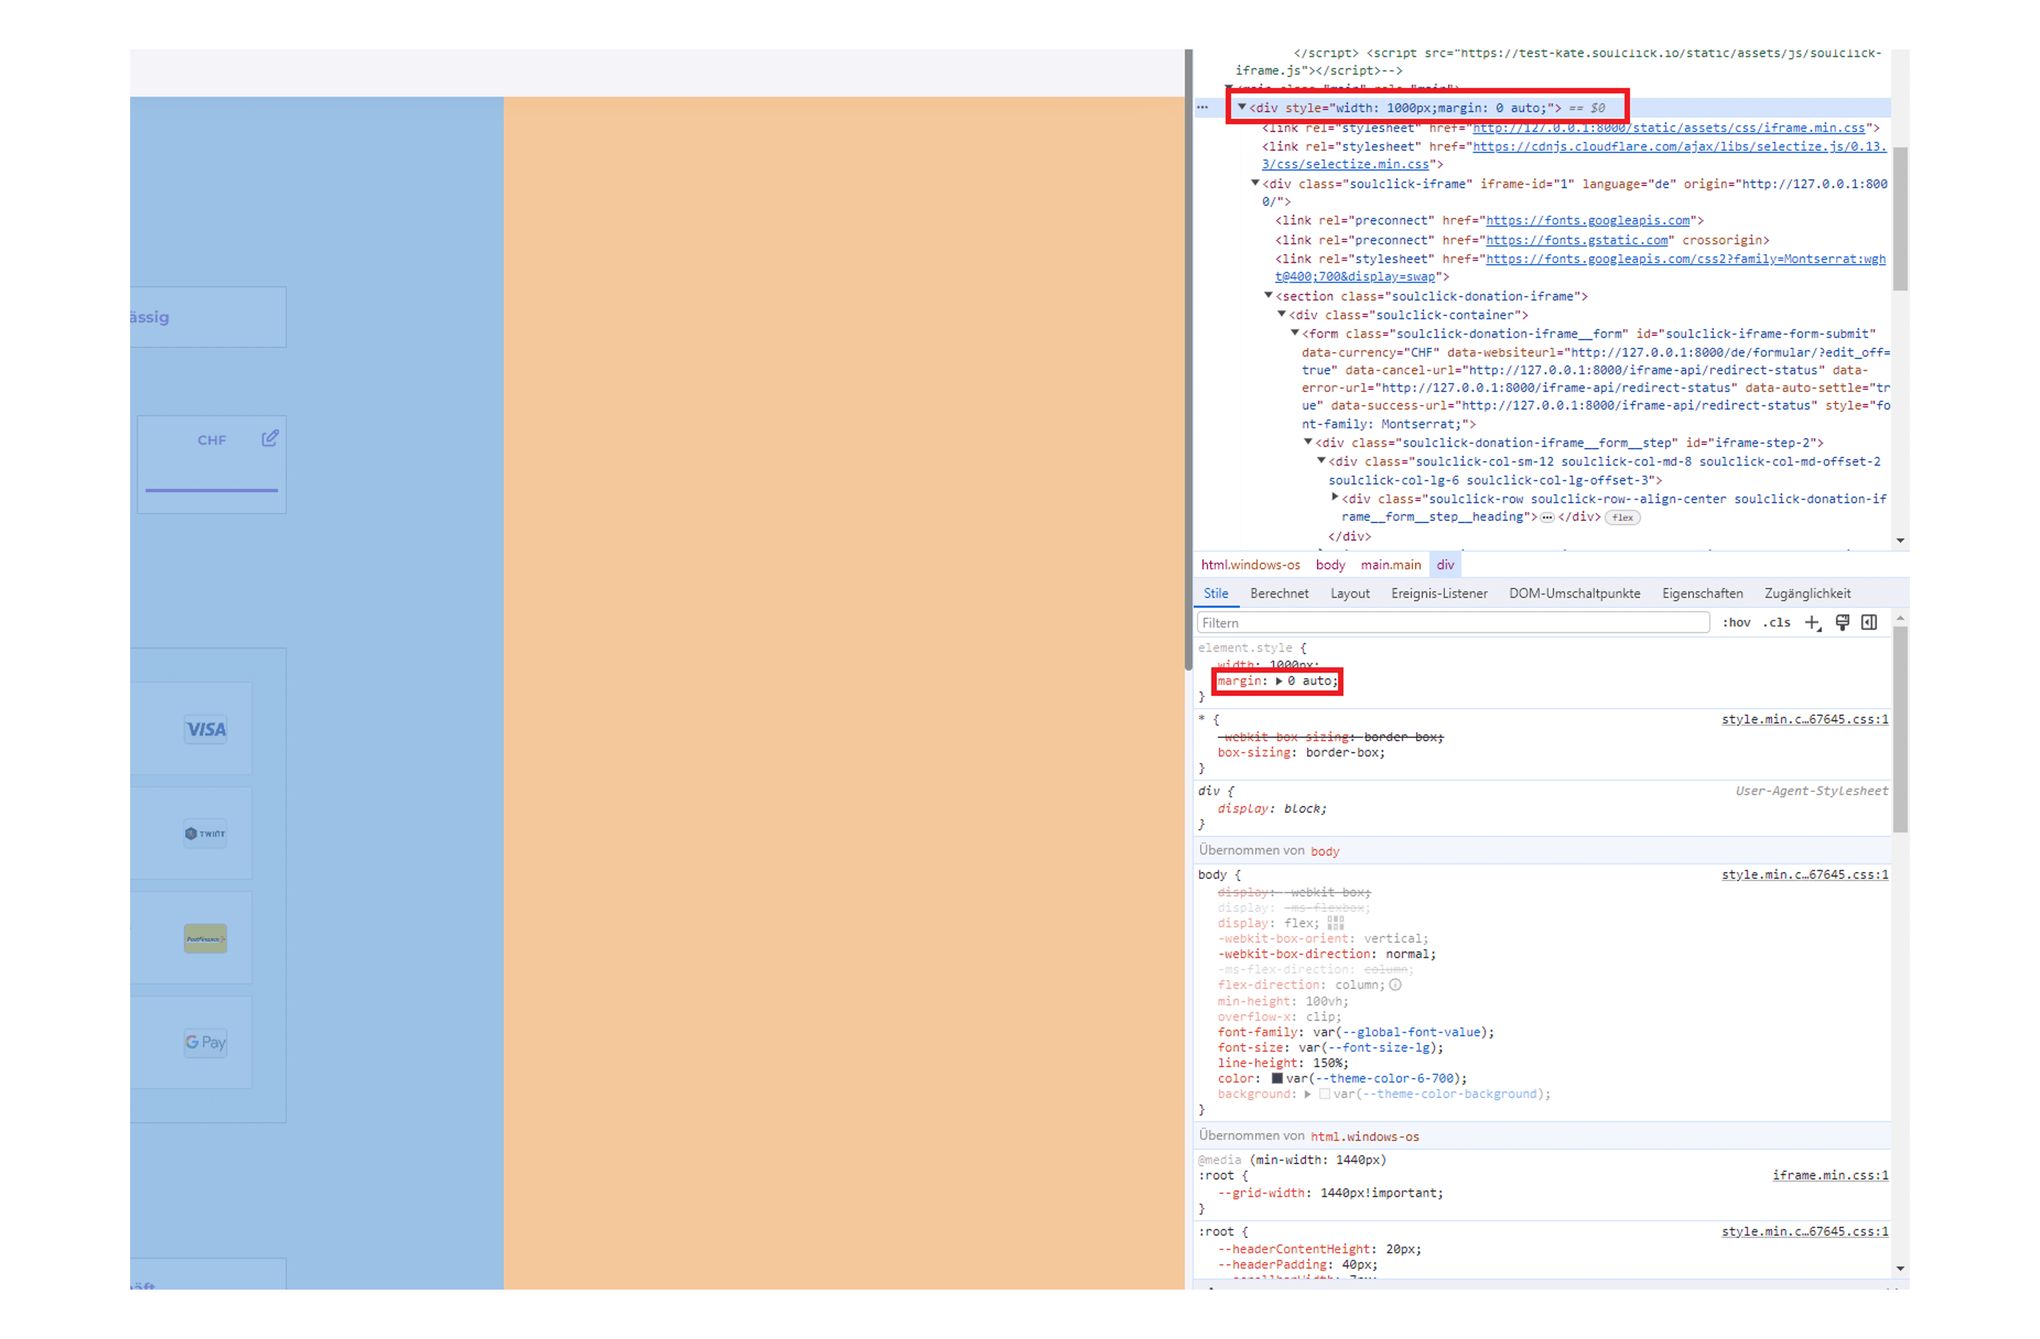Click the color swatch for theme-color-6-700
Viewport: 2040px width, 1339px height.
1277,1079
